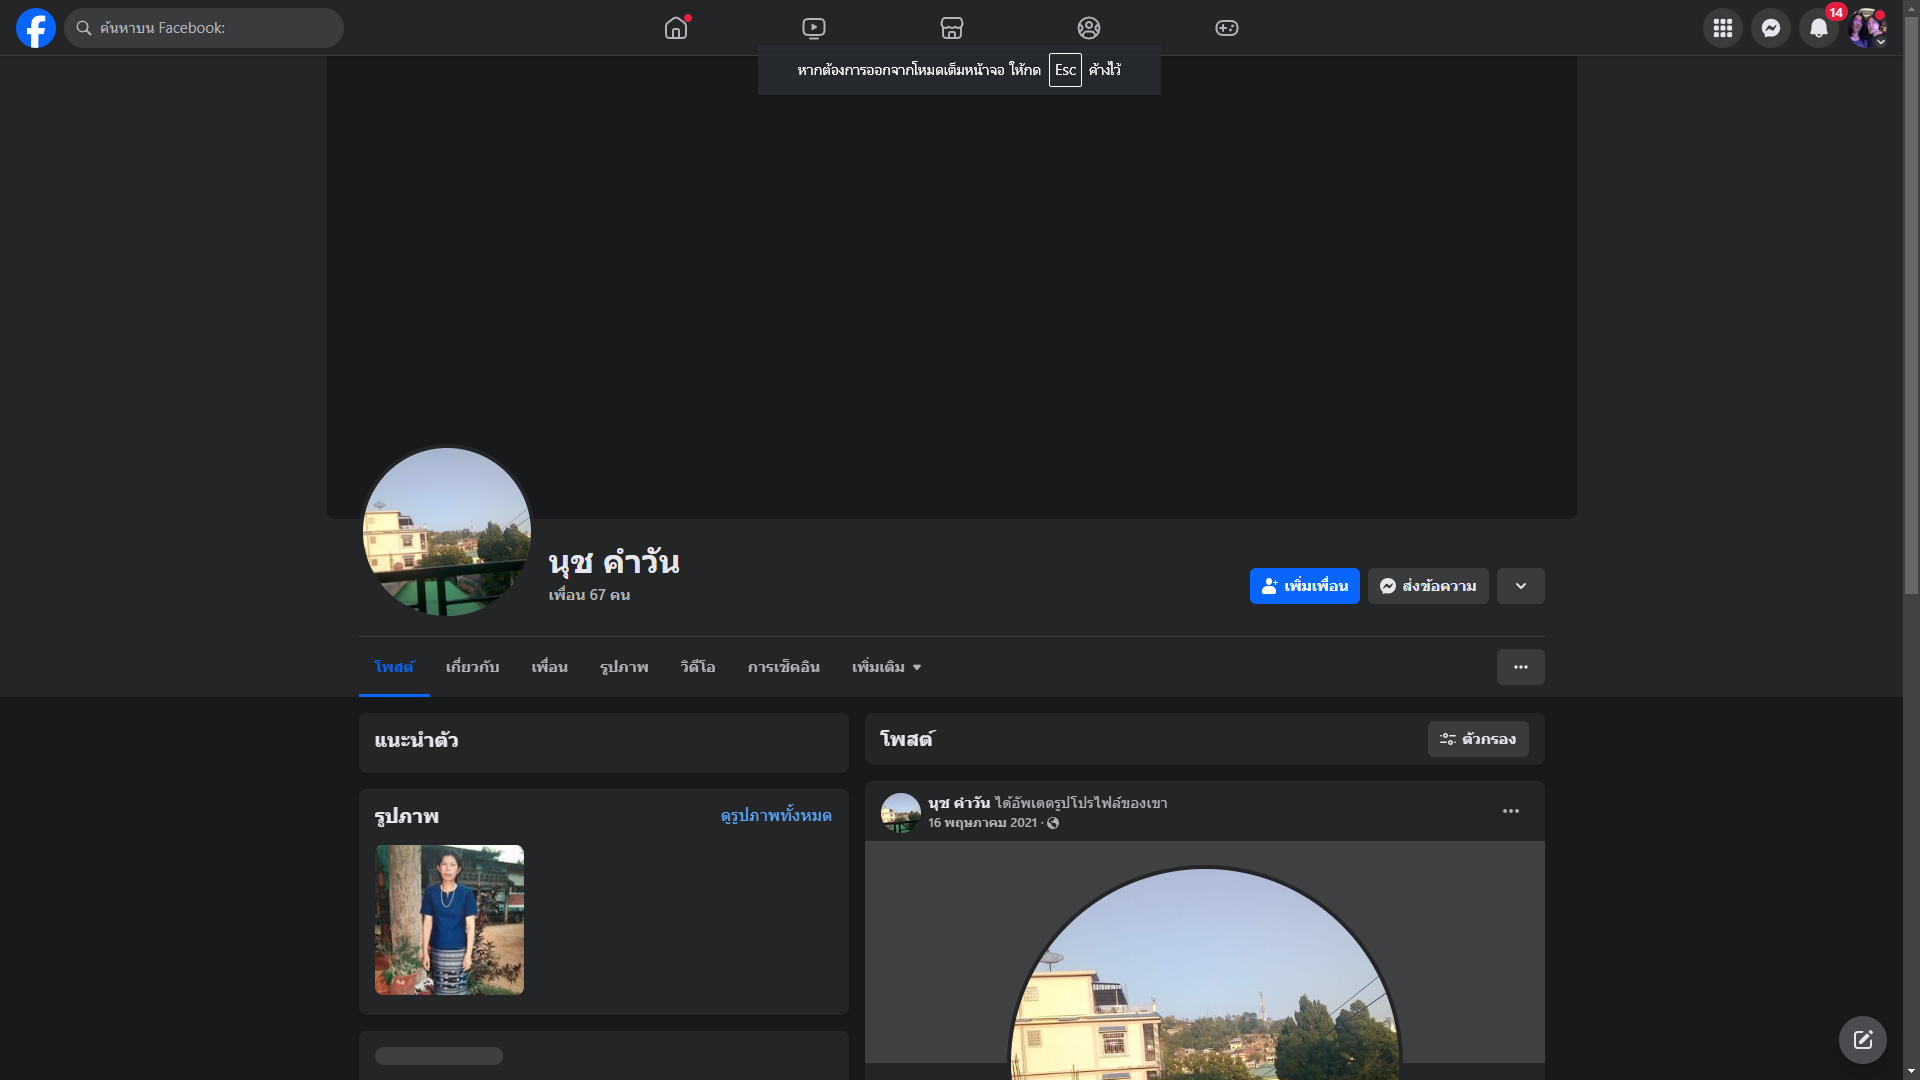Open the woman in blue photo thumbnail
The width and height of the screenshot is (1920, 1080).
449,920
